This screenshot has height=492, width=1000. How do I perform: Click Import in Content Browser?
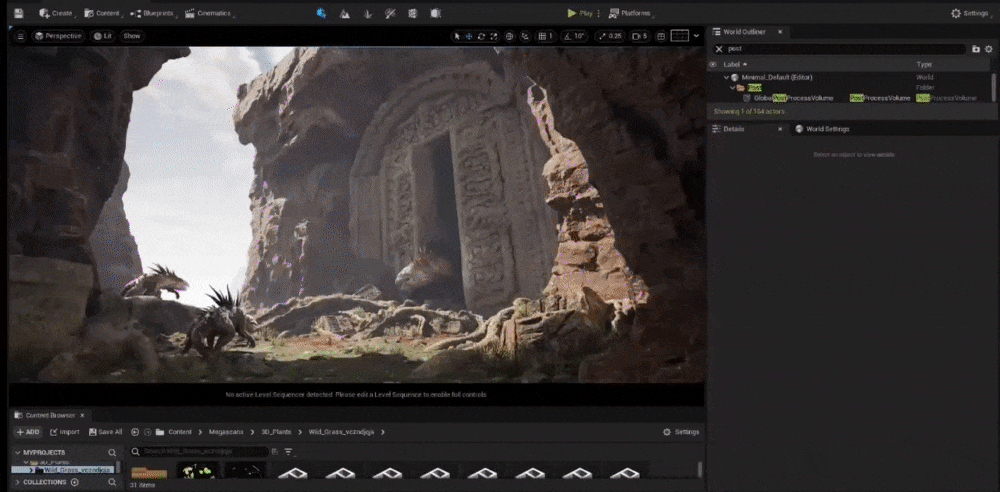(64, 432)
